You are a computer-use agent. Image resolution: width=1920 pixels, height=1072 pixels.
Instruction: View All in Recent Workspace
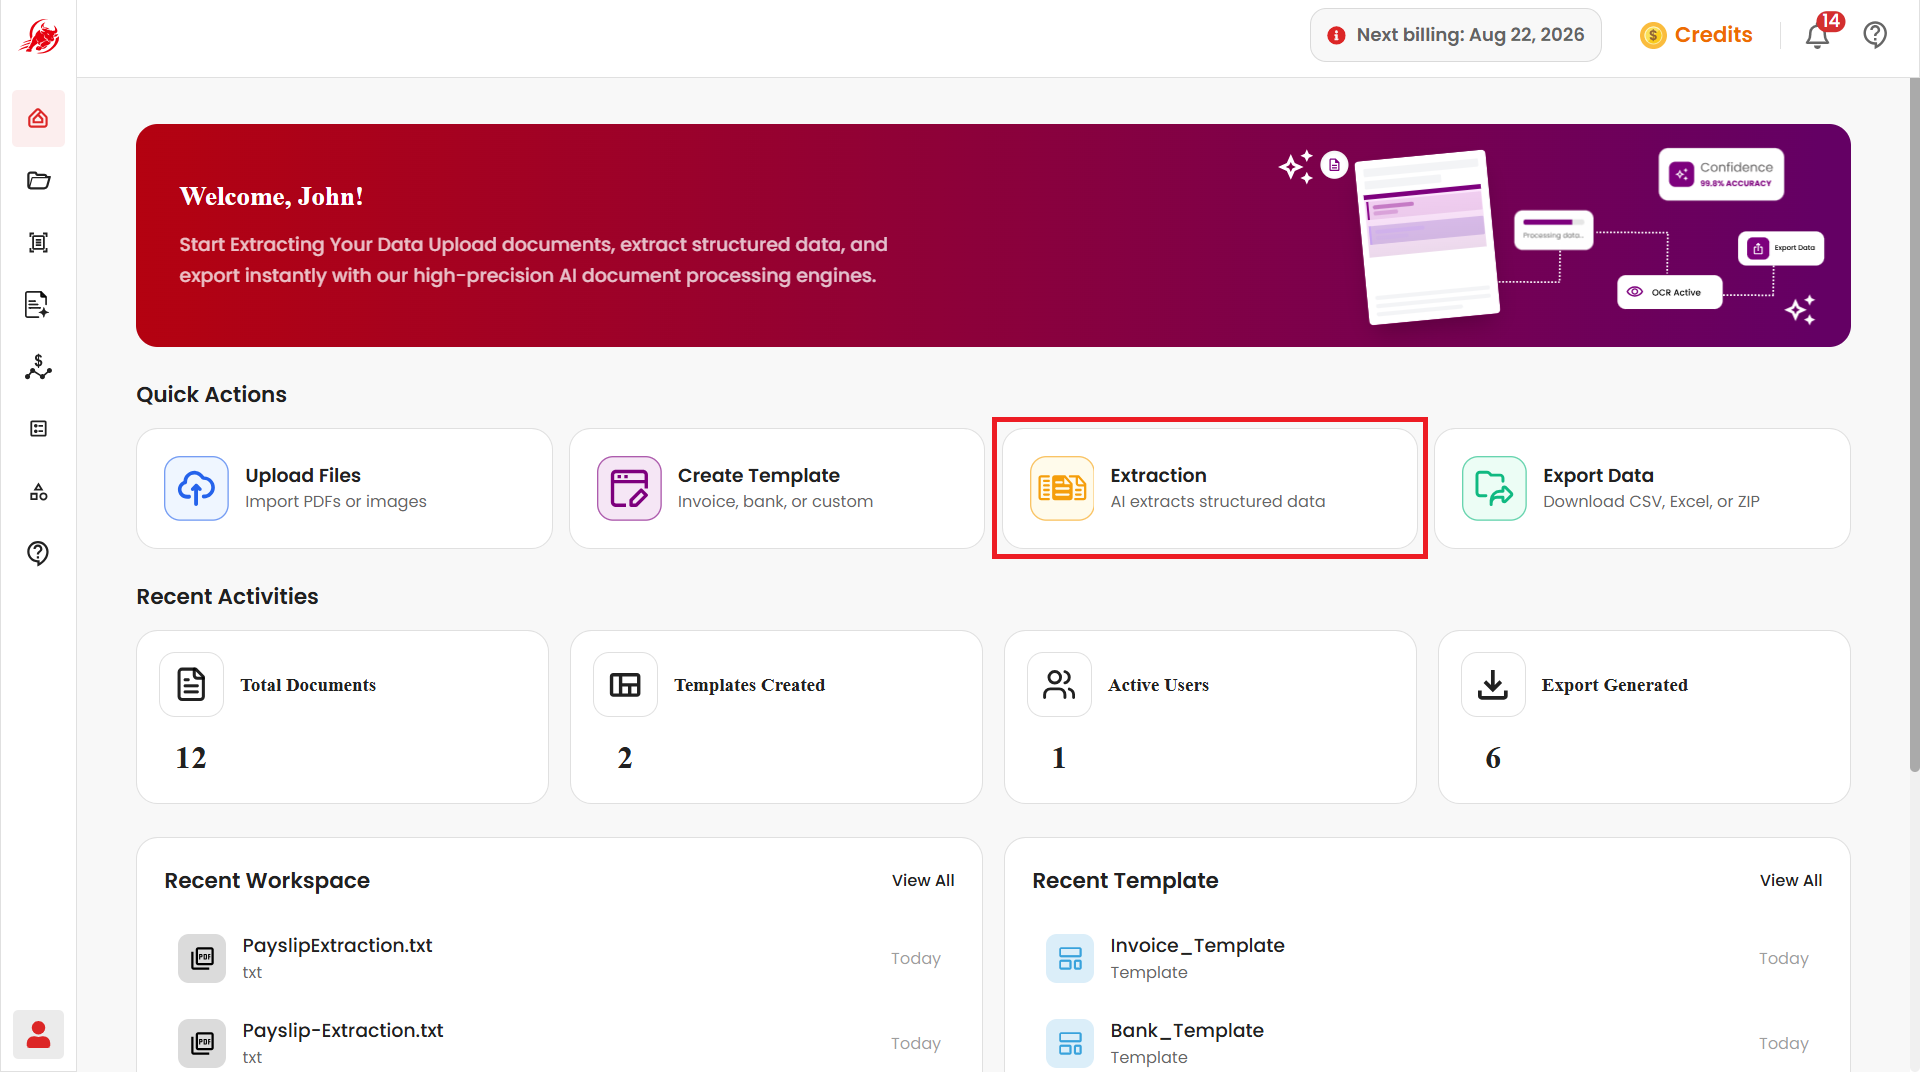(x=923, y=881)
